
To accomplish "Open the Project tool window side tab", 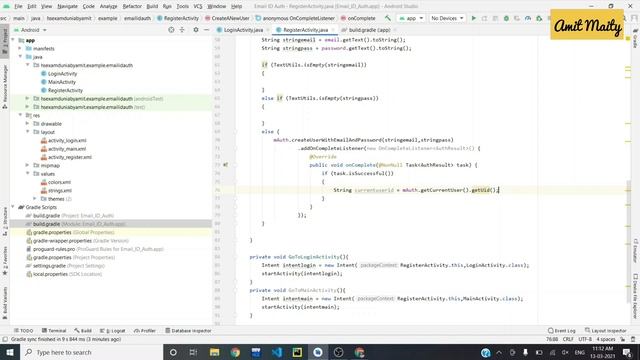I will [x=5, y=41].
